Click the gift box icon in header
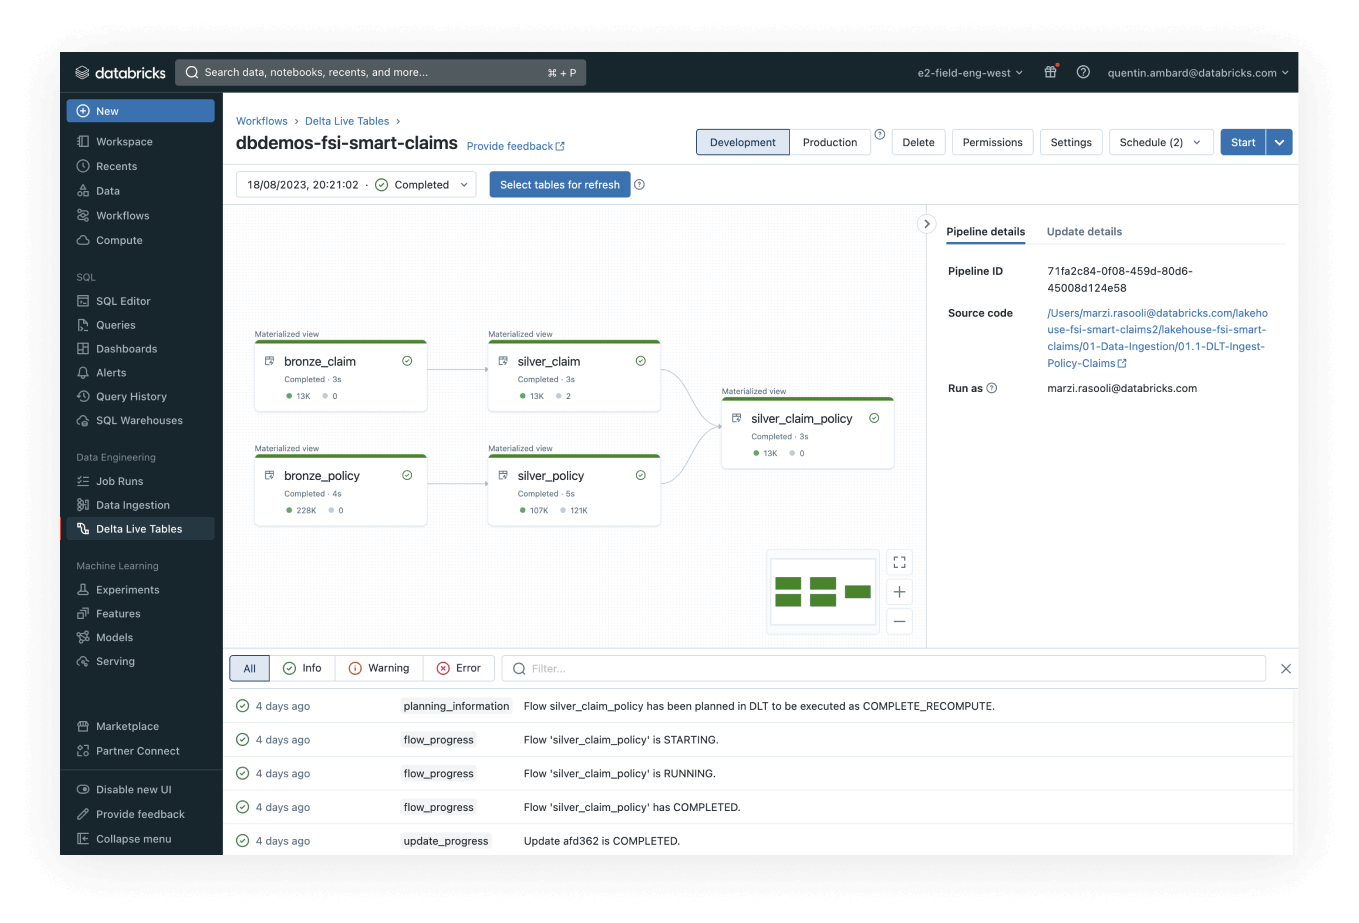This screenshot has height=923, width=1359. (x=1050, y=72)
